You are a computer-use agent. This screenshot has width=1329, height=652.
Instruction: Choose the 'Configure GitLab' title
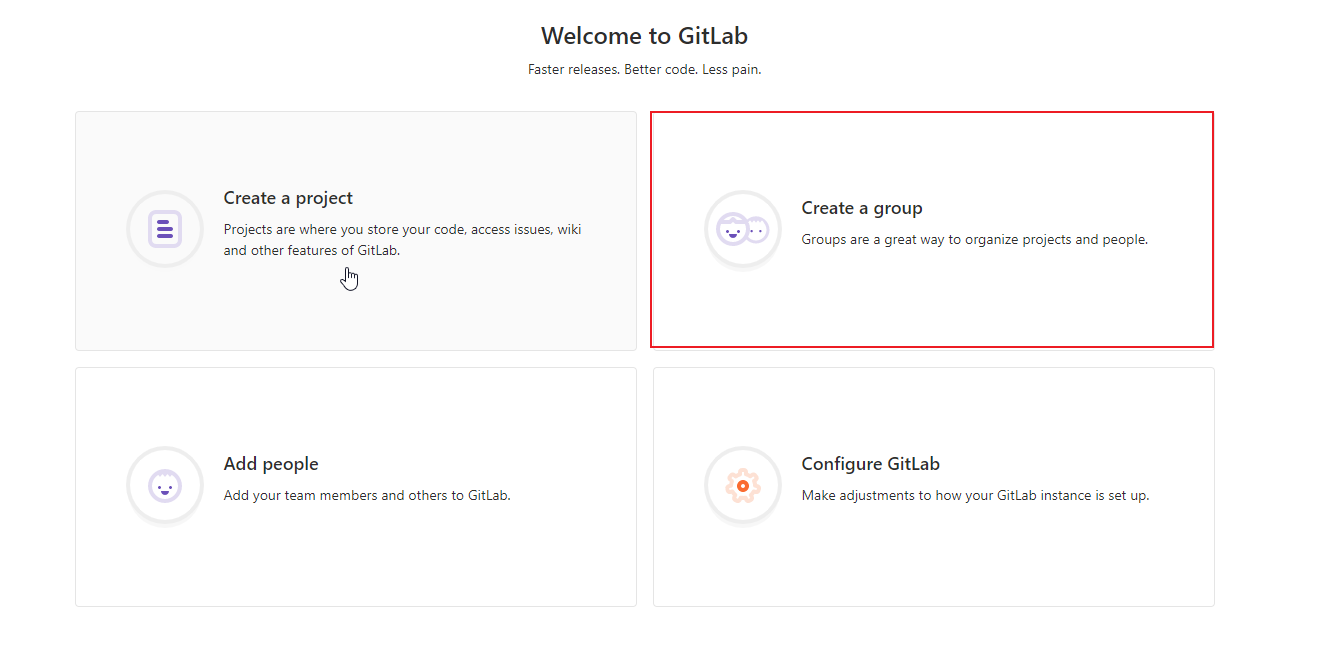pyautogui.click(x=871, y=464)
